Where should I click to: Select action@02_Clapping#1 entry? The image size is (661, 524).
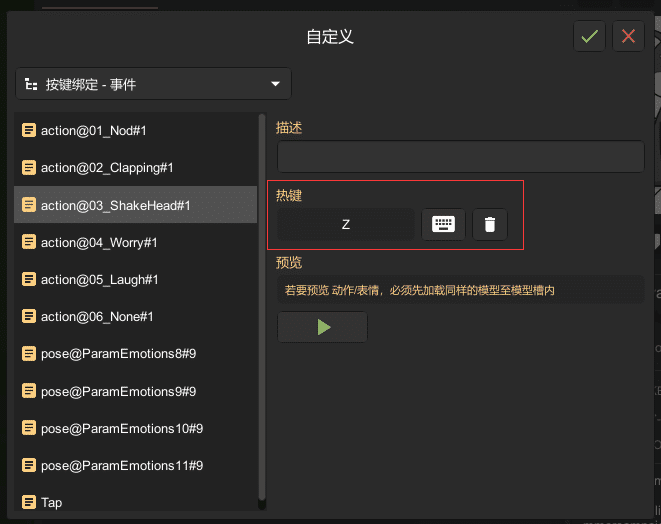click(x=135, y=168)
